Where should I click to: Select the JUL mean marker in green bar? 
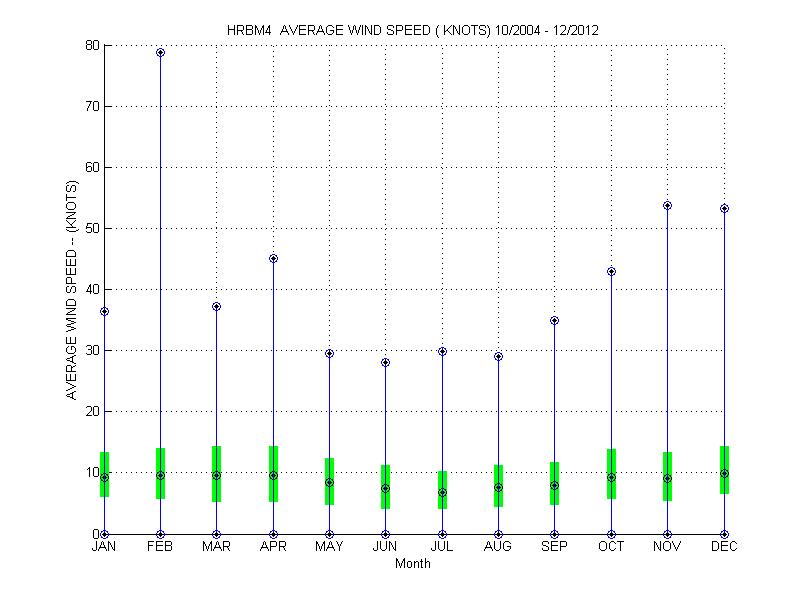442,493
